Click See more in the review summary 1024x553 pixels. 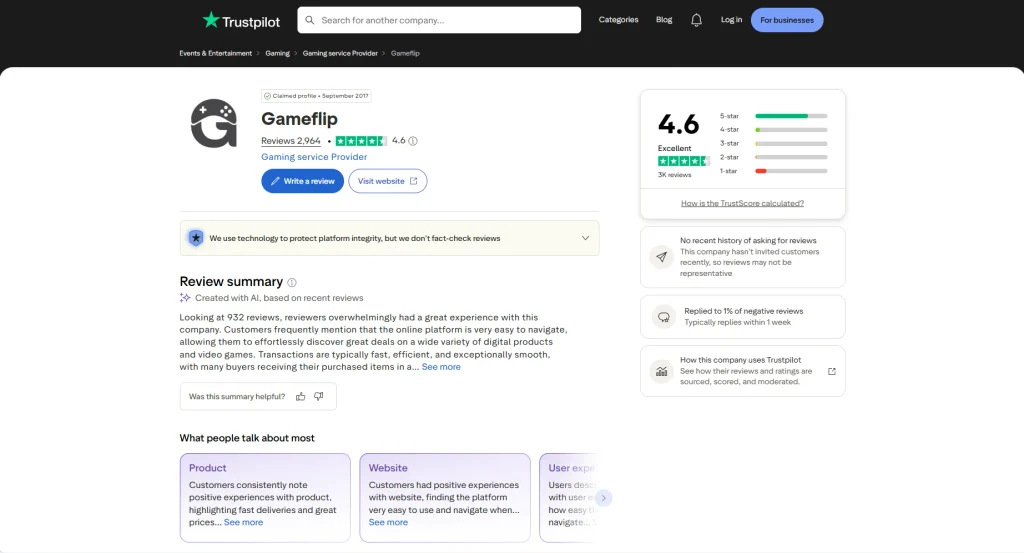[x=441, y=367]
